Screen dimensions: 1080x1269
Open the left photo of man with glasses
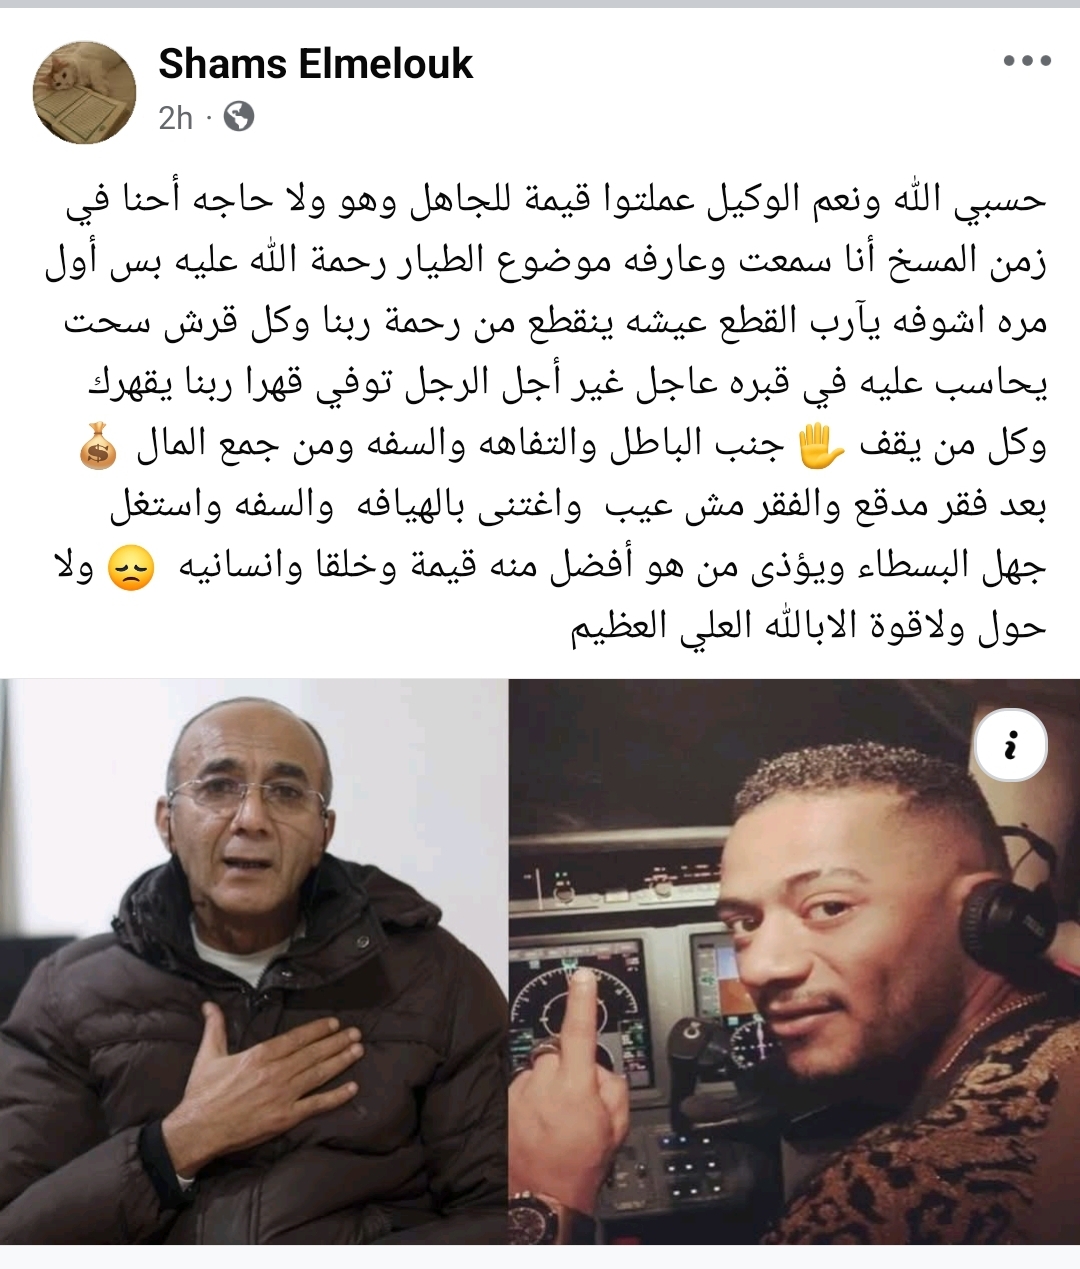tap(252, 962)
